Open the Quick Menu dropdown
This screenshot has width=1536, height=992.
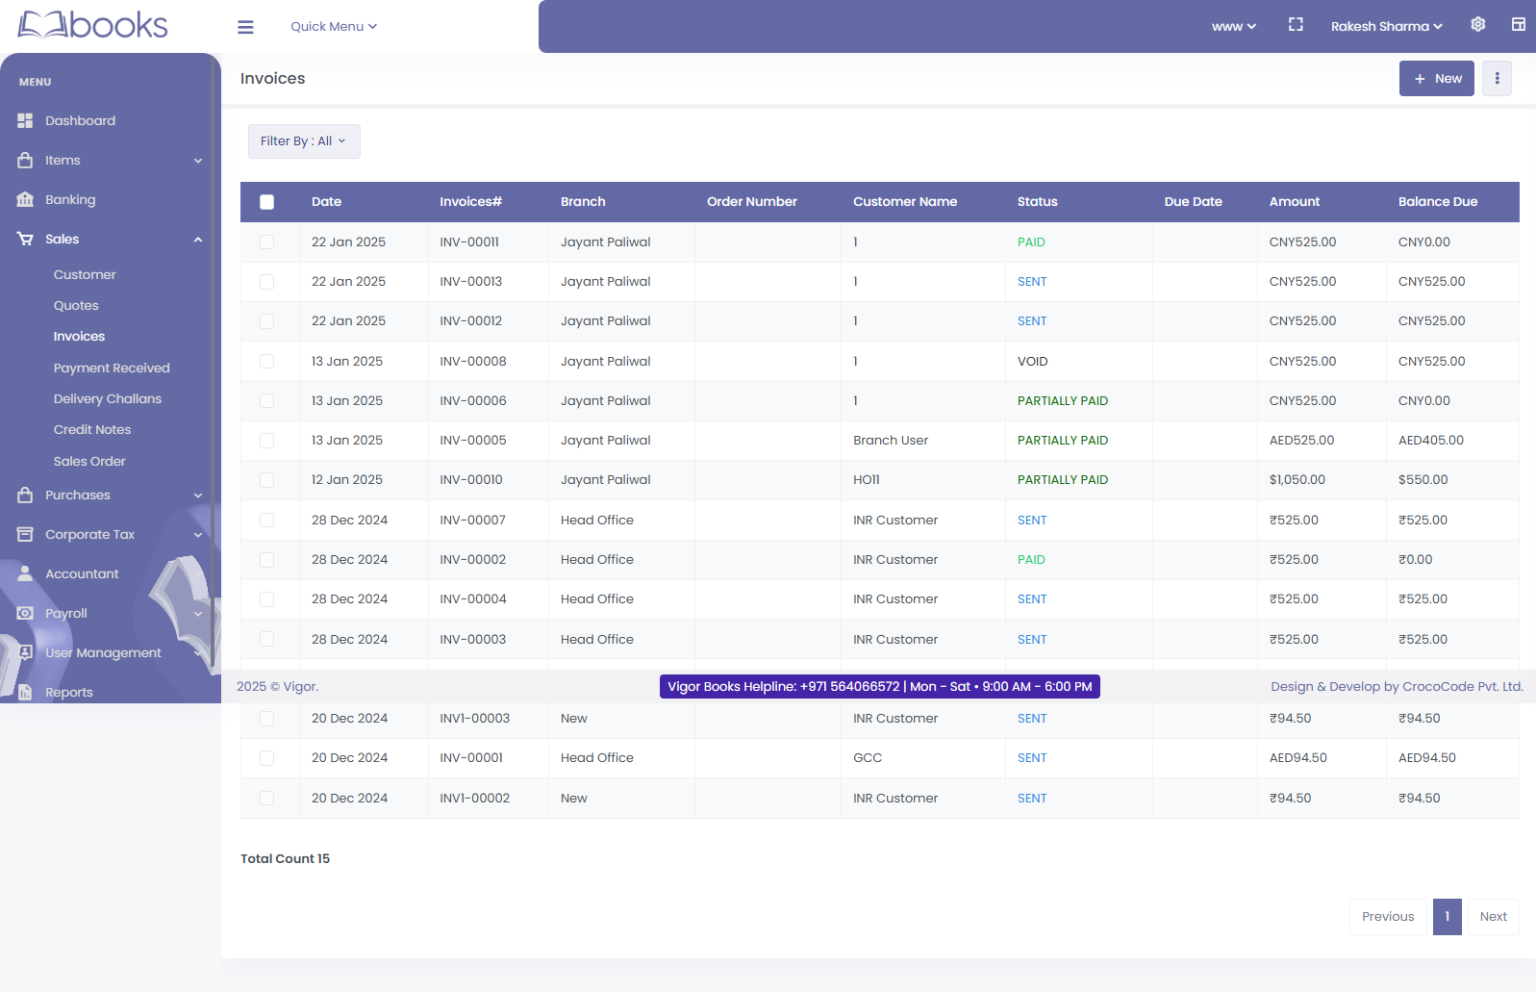point(333,27)
